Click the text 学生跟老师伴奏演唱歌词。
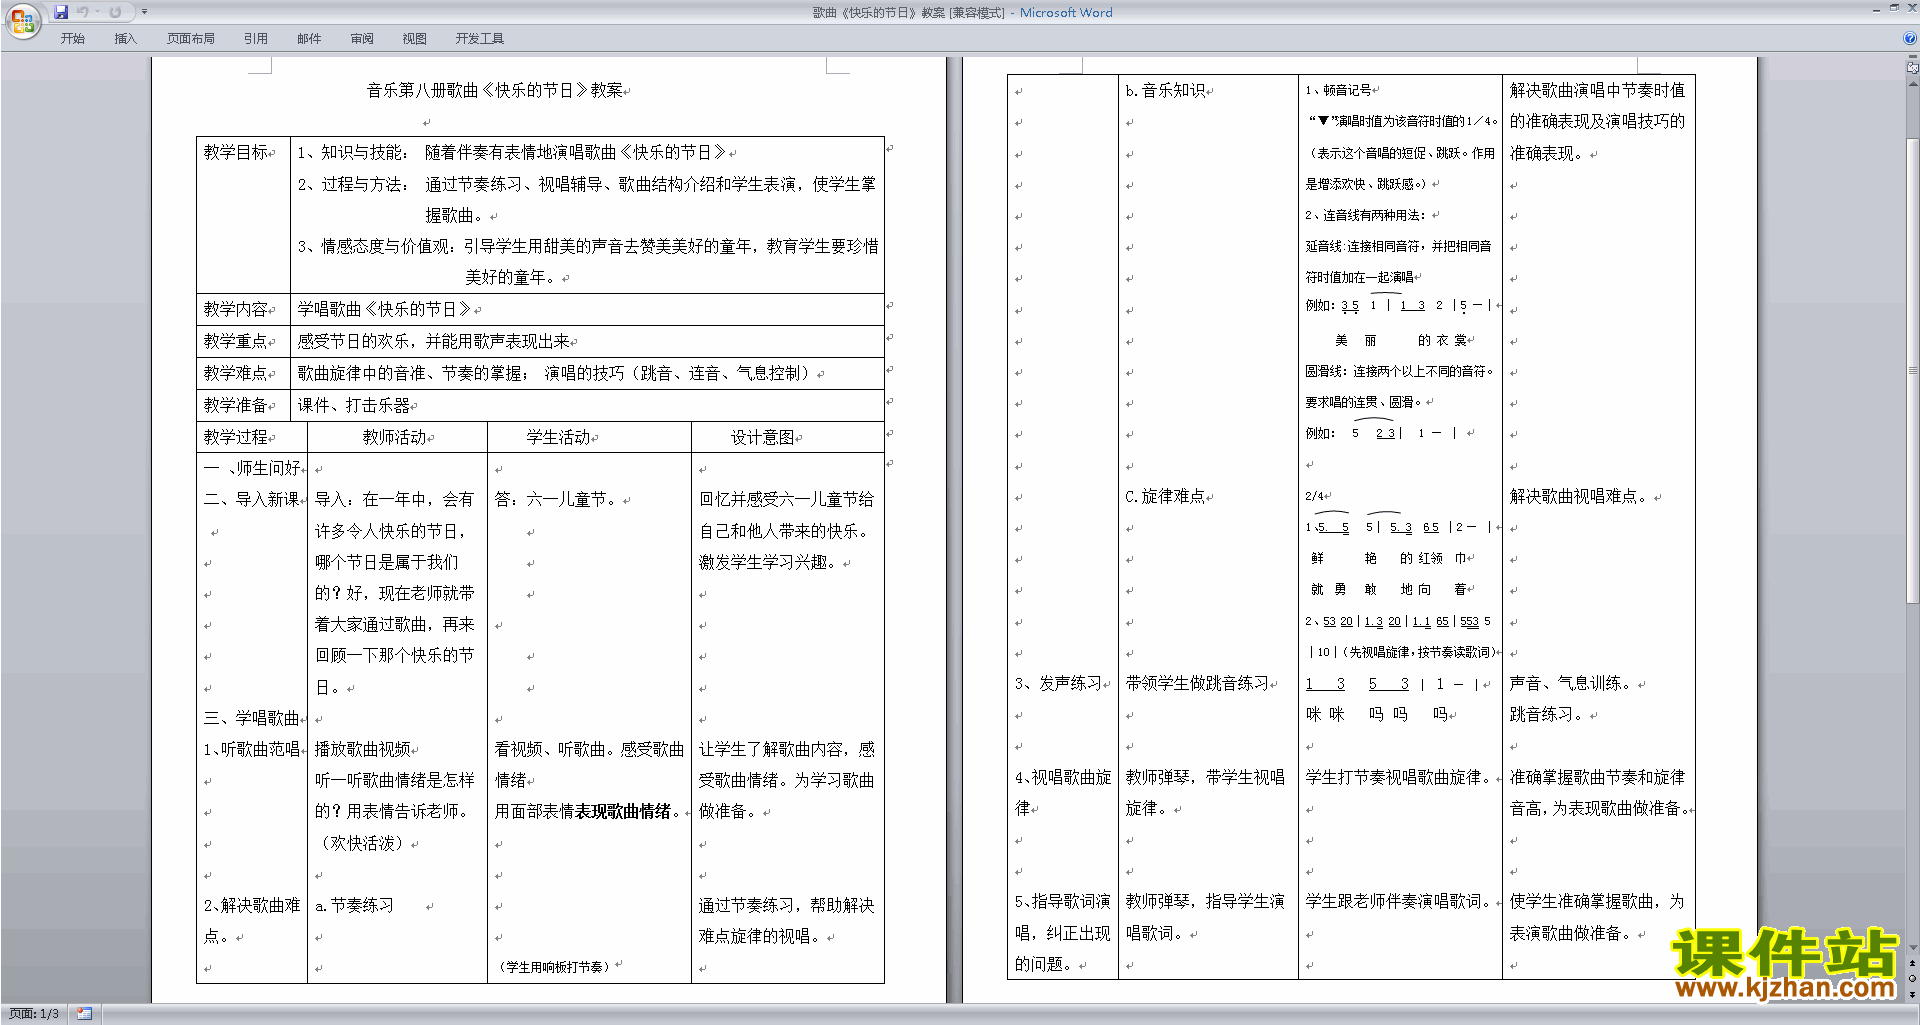 point(1400,901)
